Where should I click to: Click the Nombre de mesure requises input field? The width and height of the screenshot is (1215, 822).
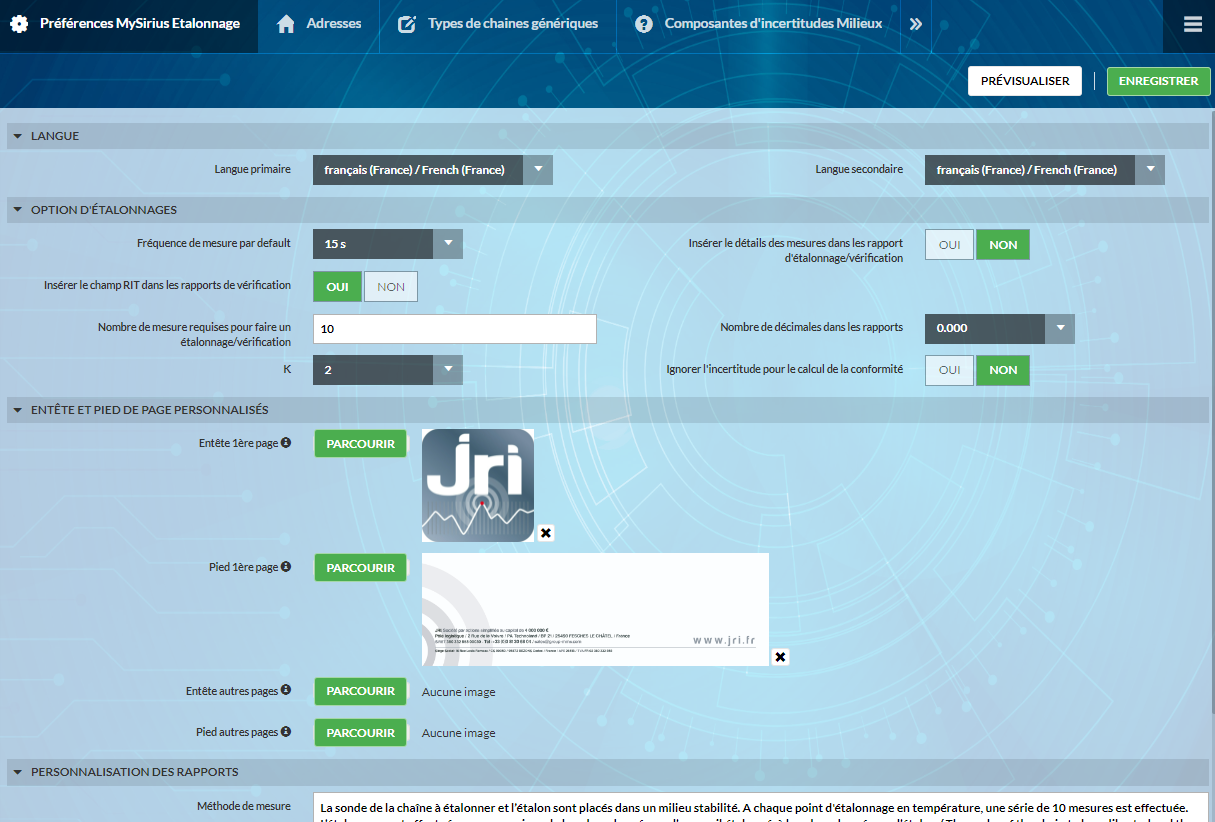tap(455, 329)
